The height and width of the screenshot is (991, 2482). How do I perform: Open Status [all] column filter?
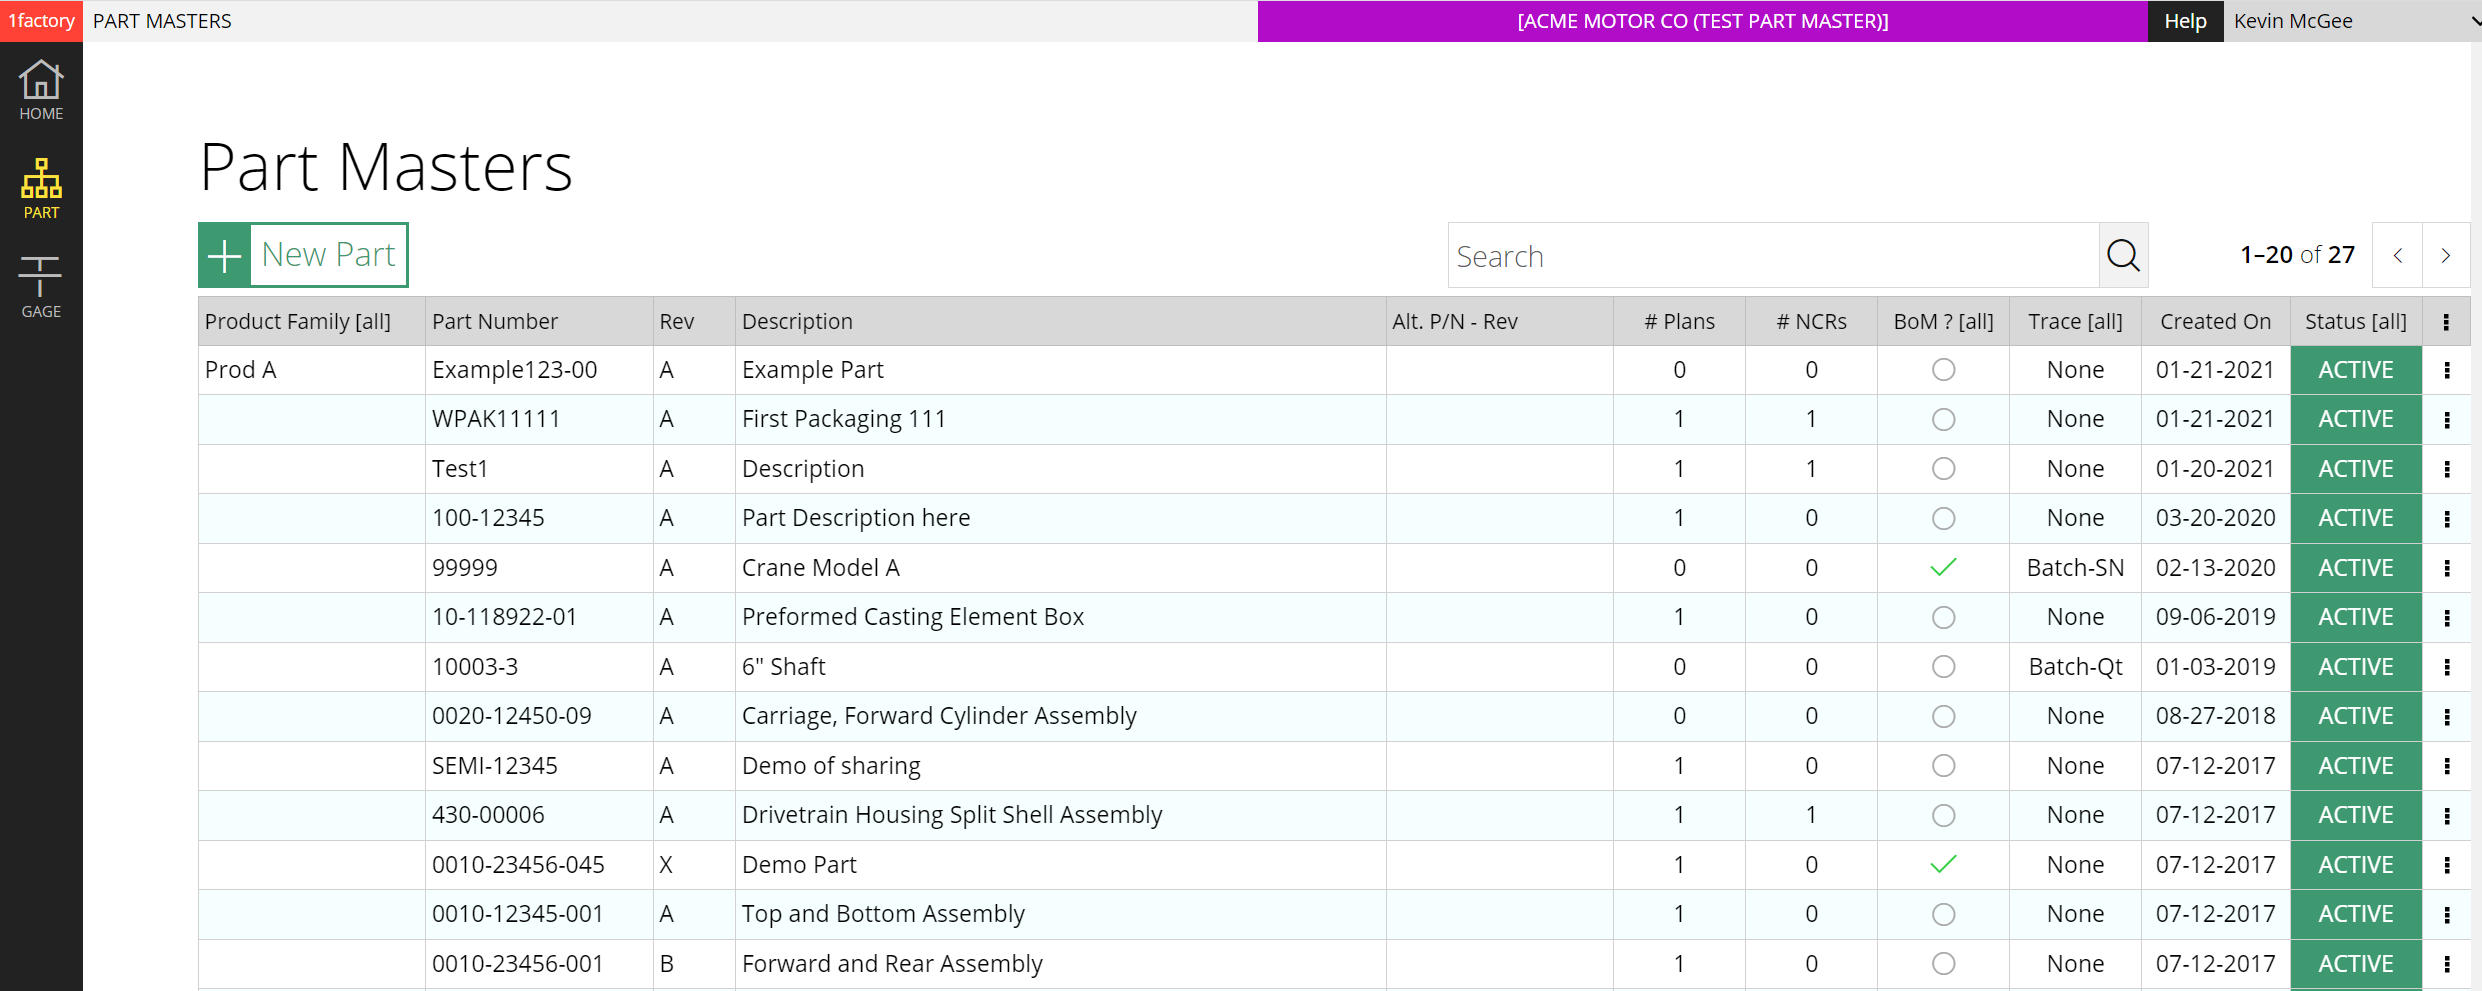coord(2355,322)
